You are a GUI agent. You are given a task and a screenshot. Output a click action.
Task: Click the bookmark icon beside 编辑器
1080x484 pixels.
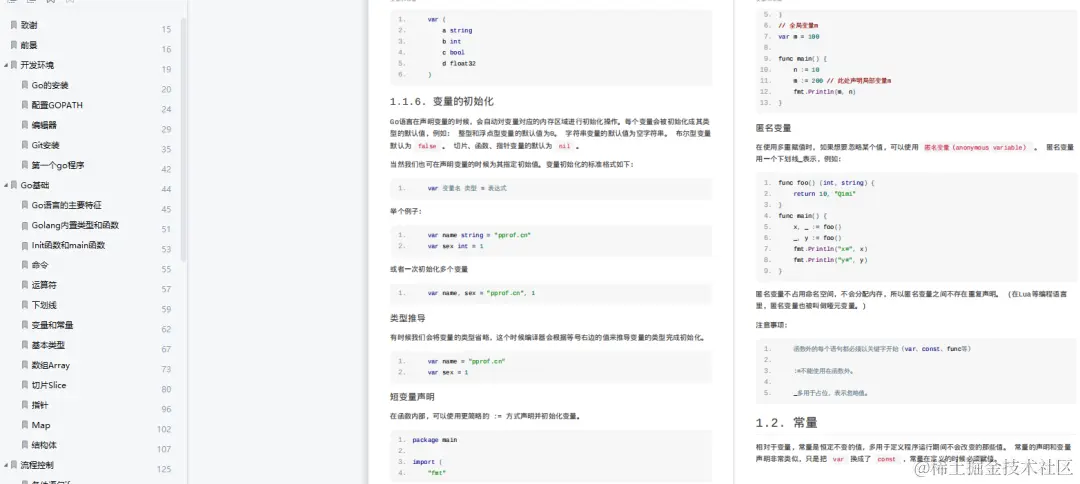[25, 125]
